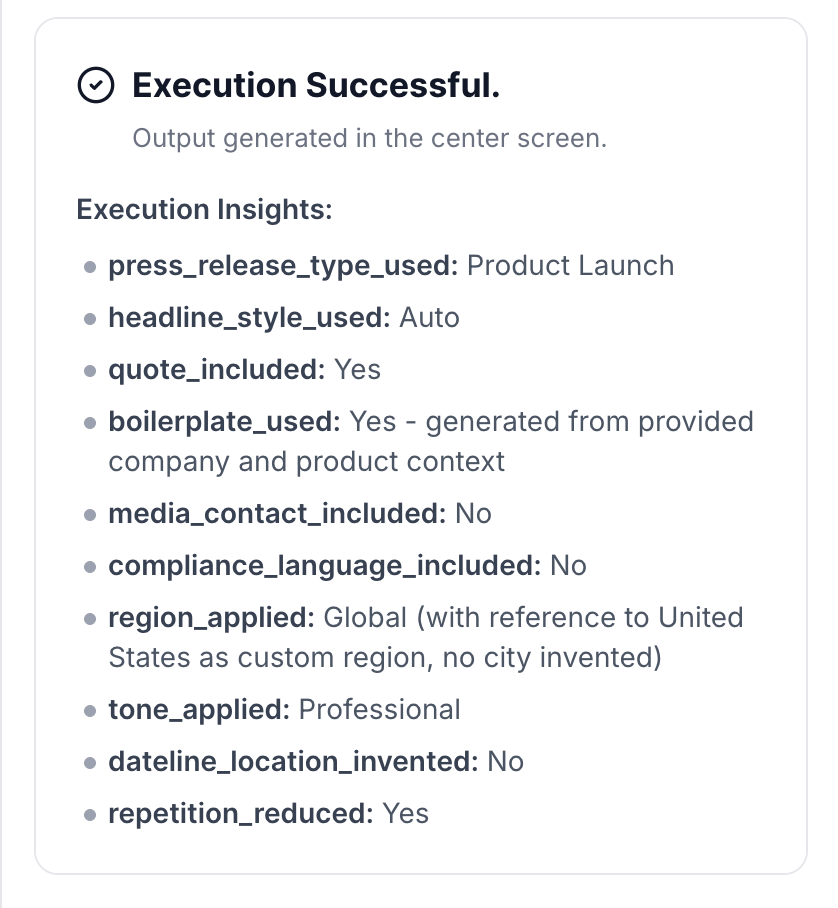The height and width of the screenshot is (908, 838).
Task: Click the dateline_location_invented label
Action: [293, 762]
